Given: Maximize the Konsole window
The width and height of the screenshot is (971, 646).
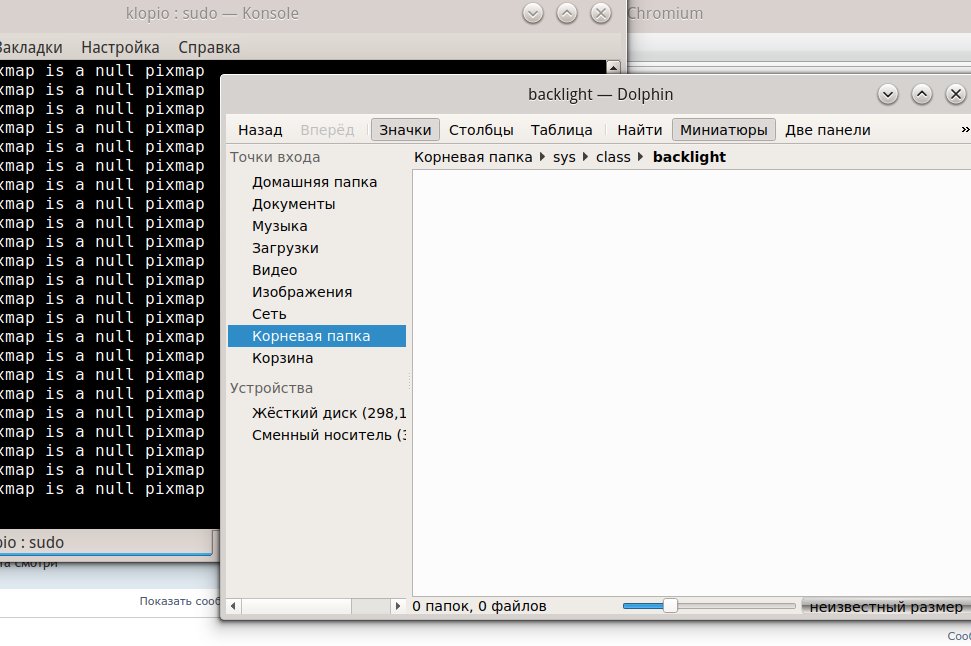Looking at the screenshot, I should click(567, 13).
